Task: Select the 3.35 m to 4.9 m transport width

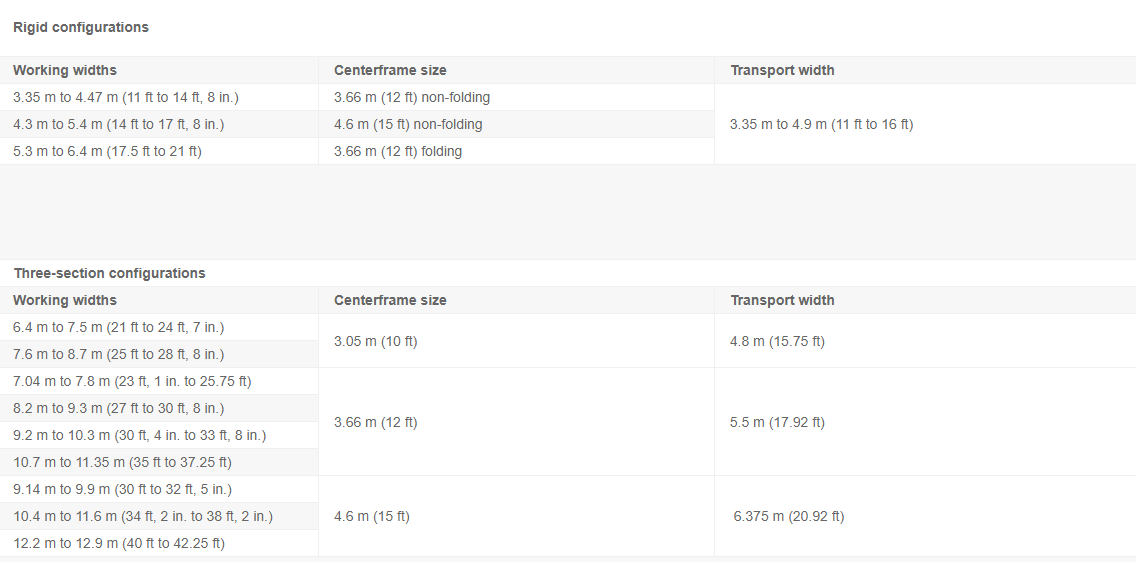Action: tap(821, 125)
